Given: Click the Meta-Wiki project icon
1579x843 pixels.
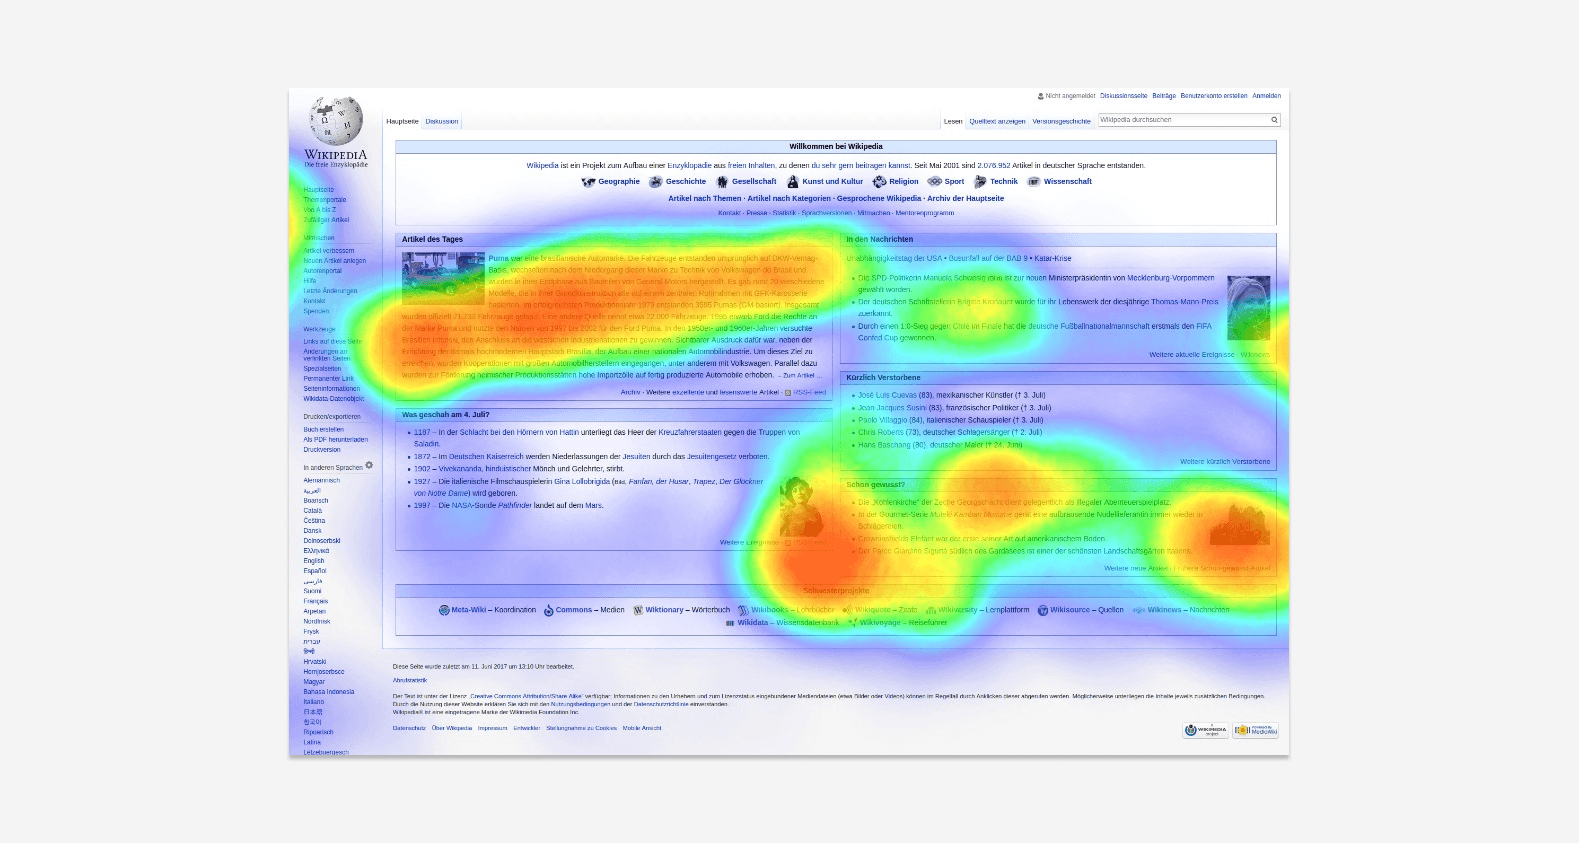Looking at the screenshot, I should [444, 610].
